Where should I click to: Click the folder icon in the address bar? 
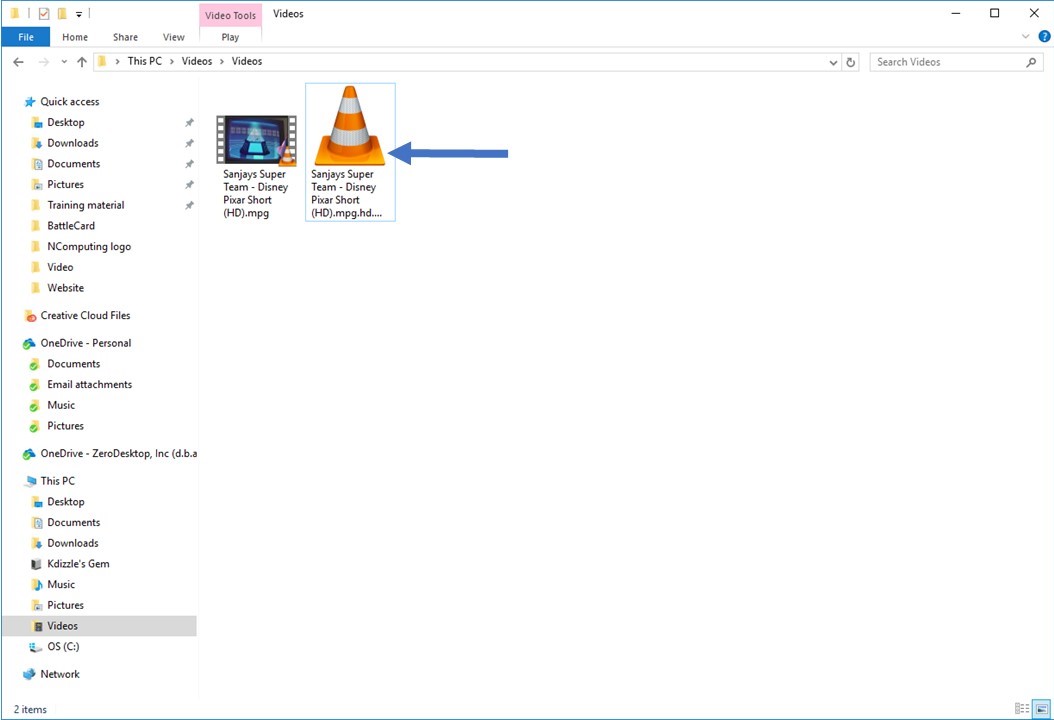click(x=102, y=62)
